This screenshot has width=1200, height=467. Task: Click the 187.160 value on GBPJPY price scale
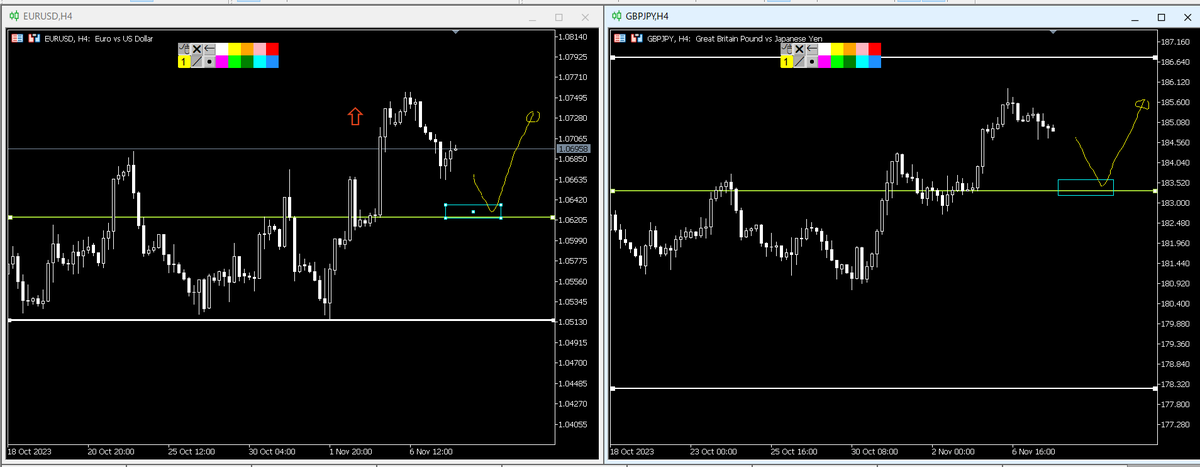tap(1175, 42)
